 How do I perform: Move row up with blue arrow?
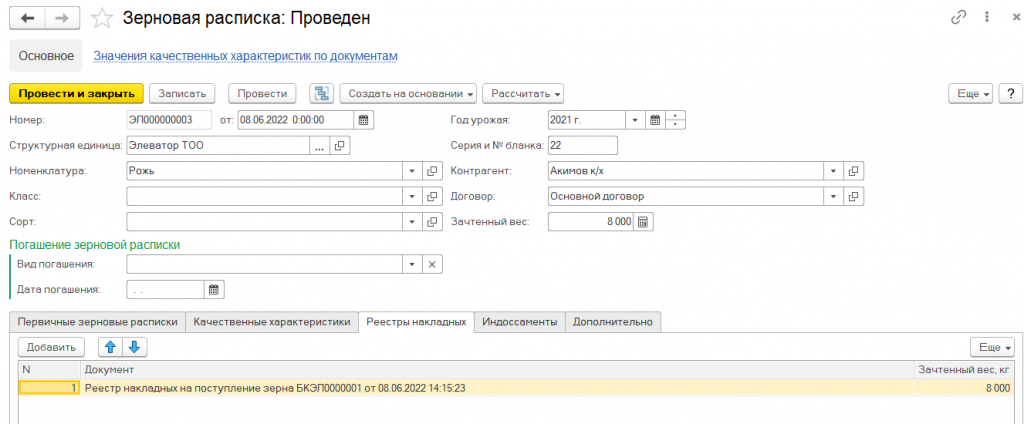(x=111, y=347)
